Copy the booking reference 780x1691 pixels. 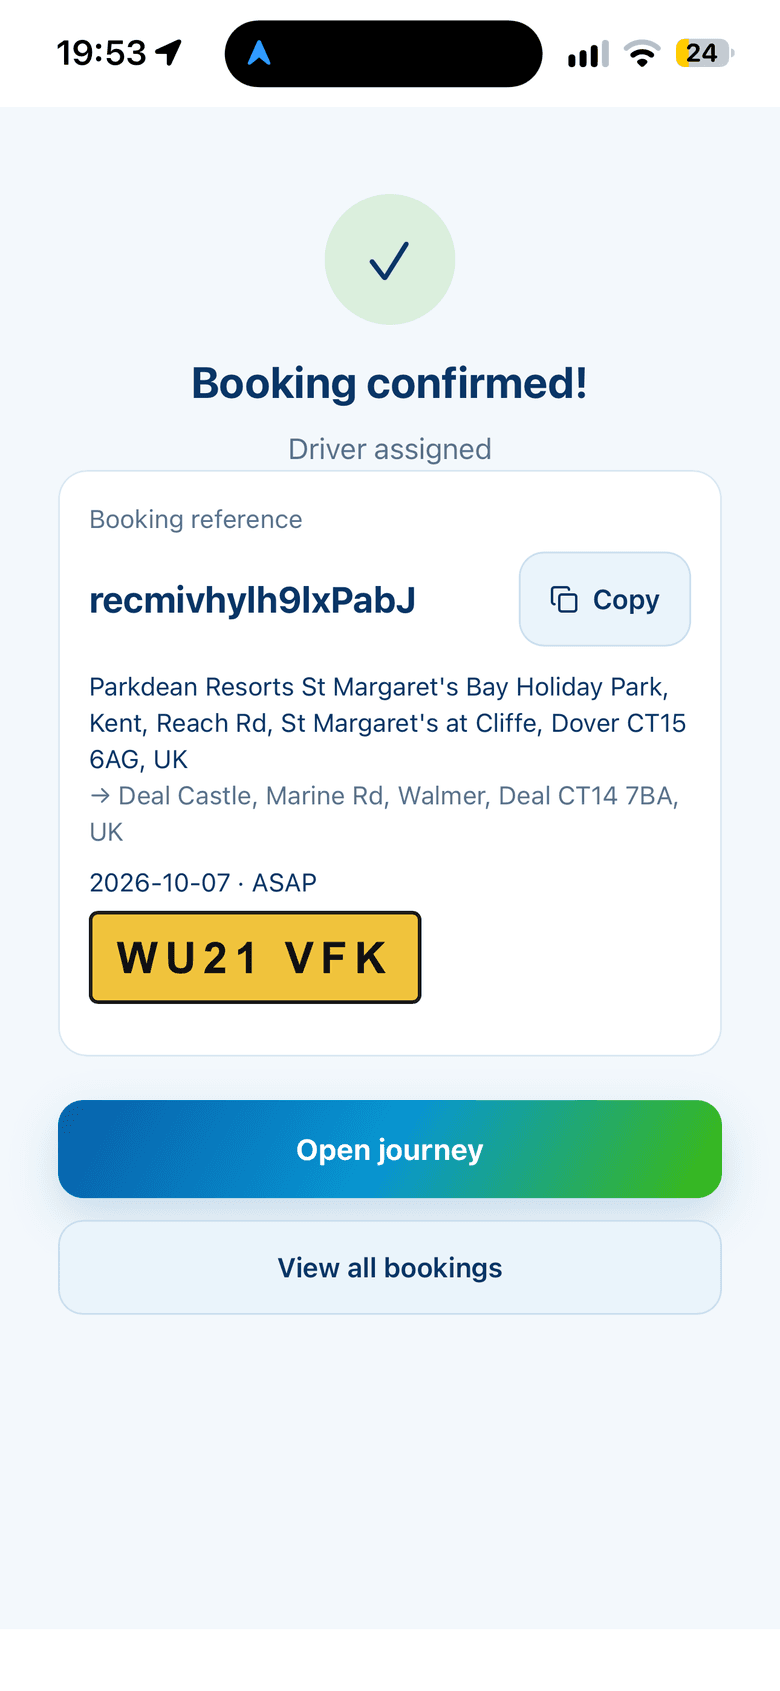pos(605,599)
